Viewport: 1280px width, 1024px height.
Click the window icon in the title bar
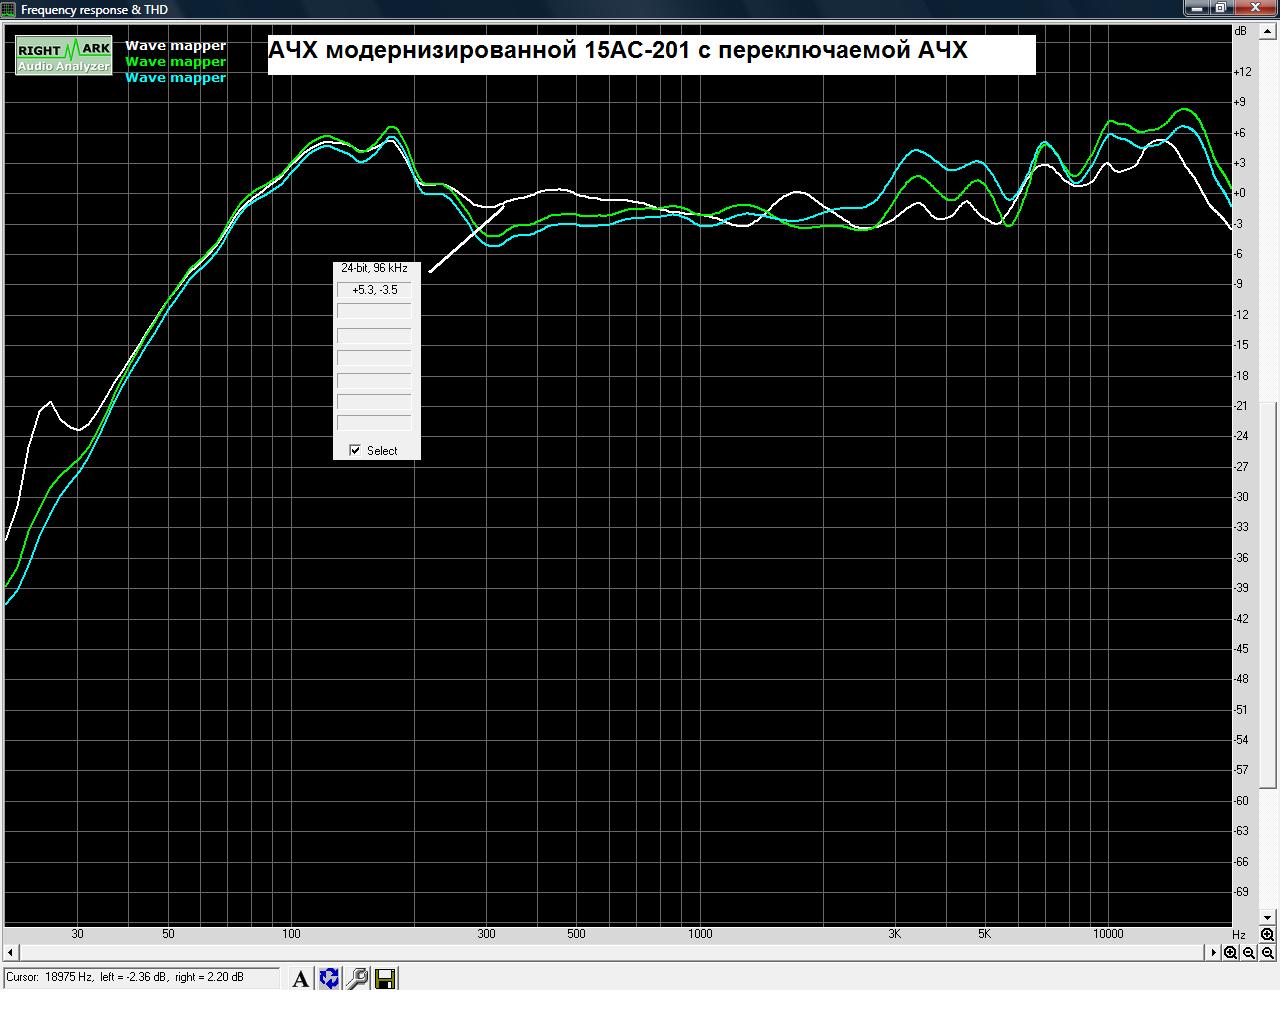point(9,9)
